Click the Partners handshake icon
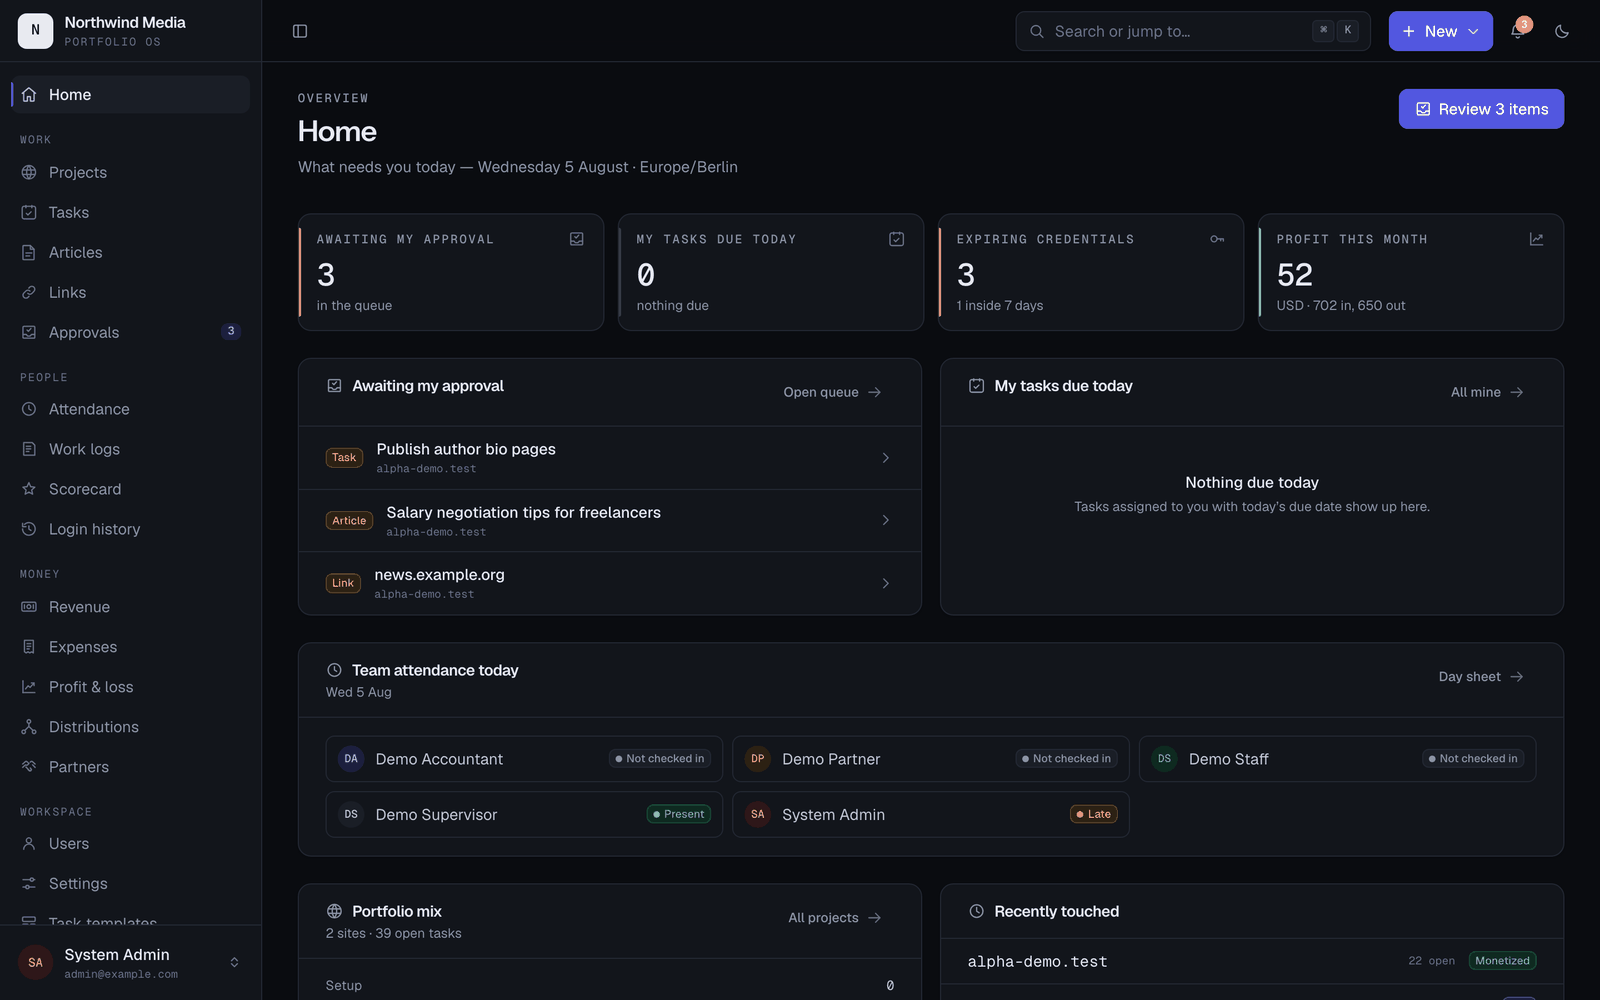1600x1000 pixels. tap(29, 767)
